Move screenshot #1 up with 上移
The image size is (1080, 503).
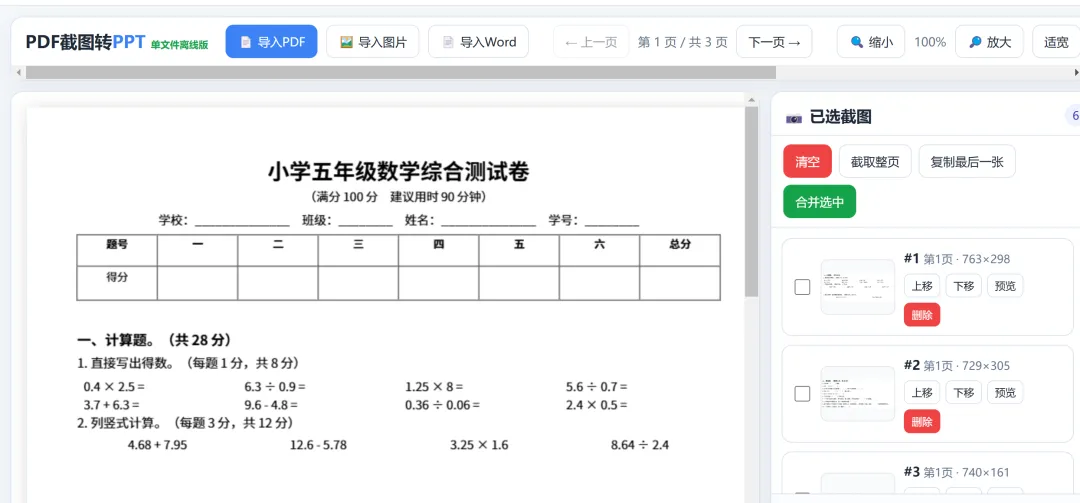coord(922,286)
